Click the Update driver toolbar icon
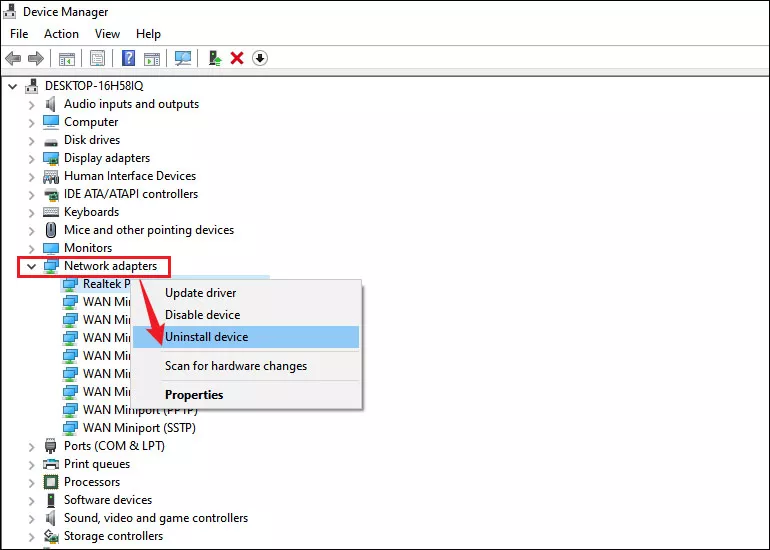This screenshot has width=770, height=550. pos(215,58)
